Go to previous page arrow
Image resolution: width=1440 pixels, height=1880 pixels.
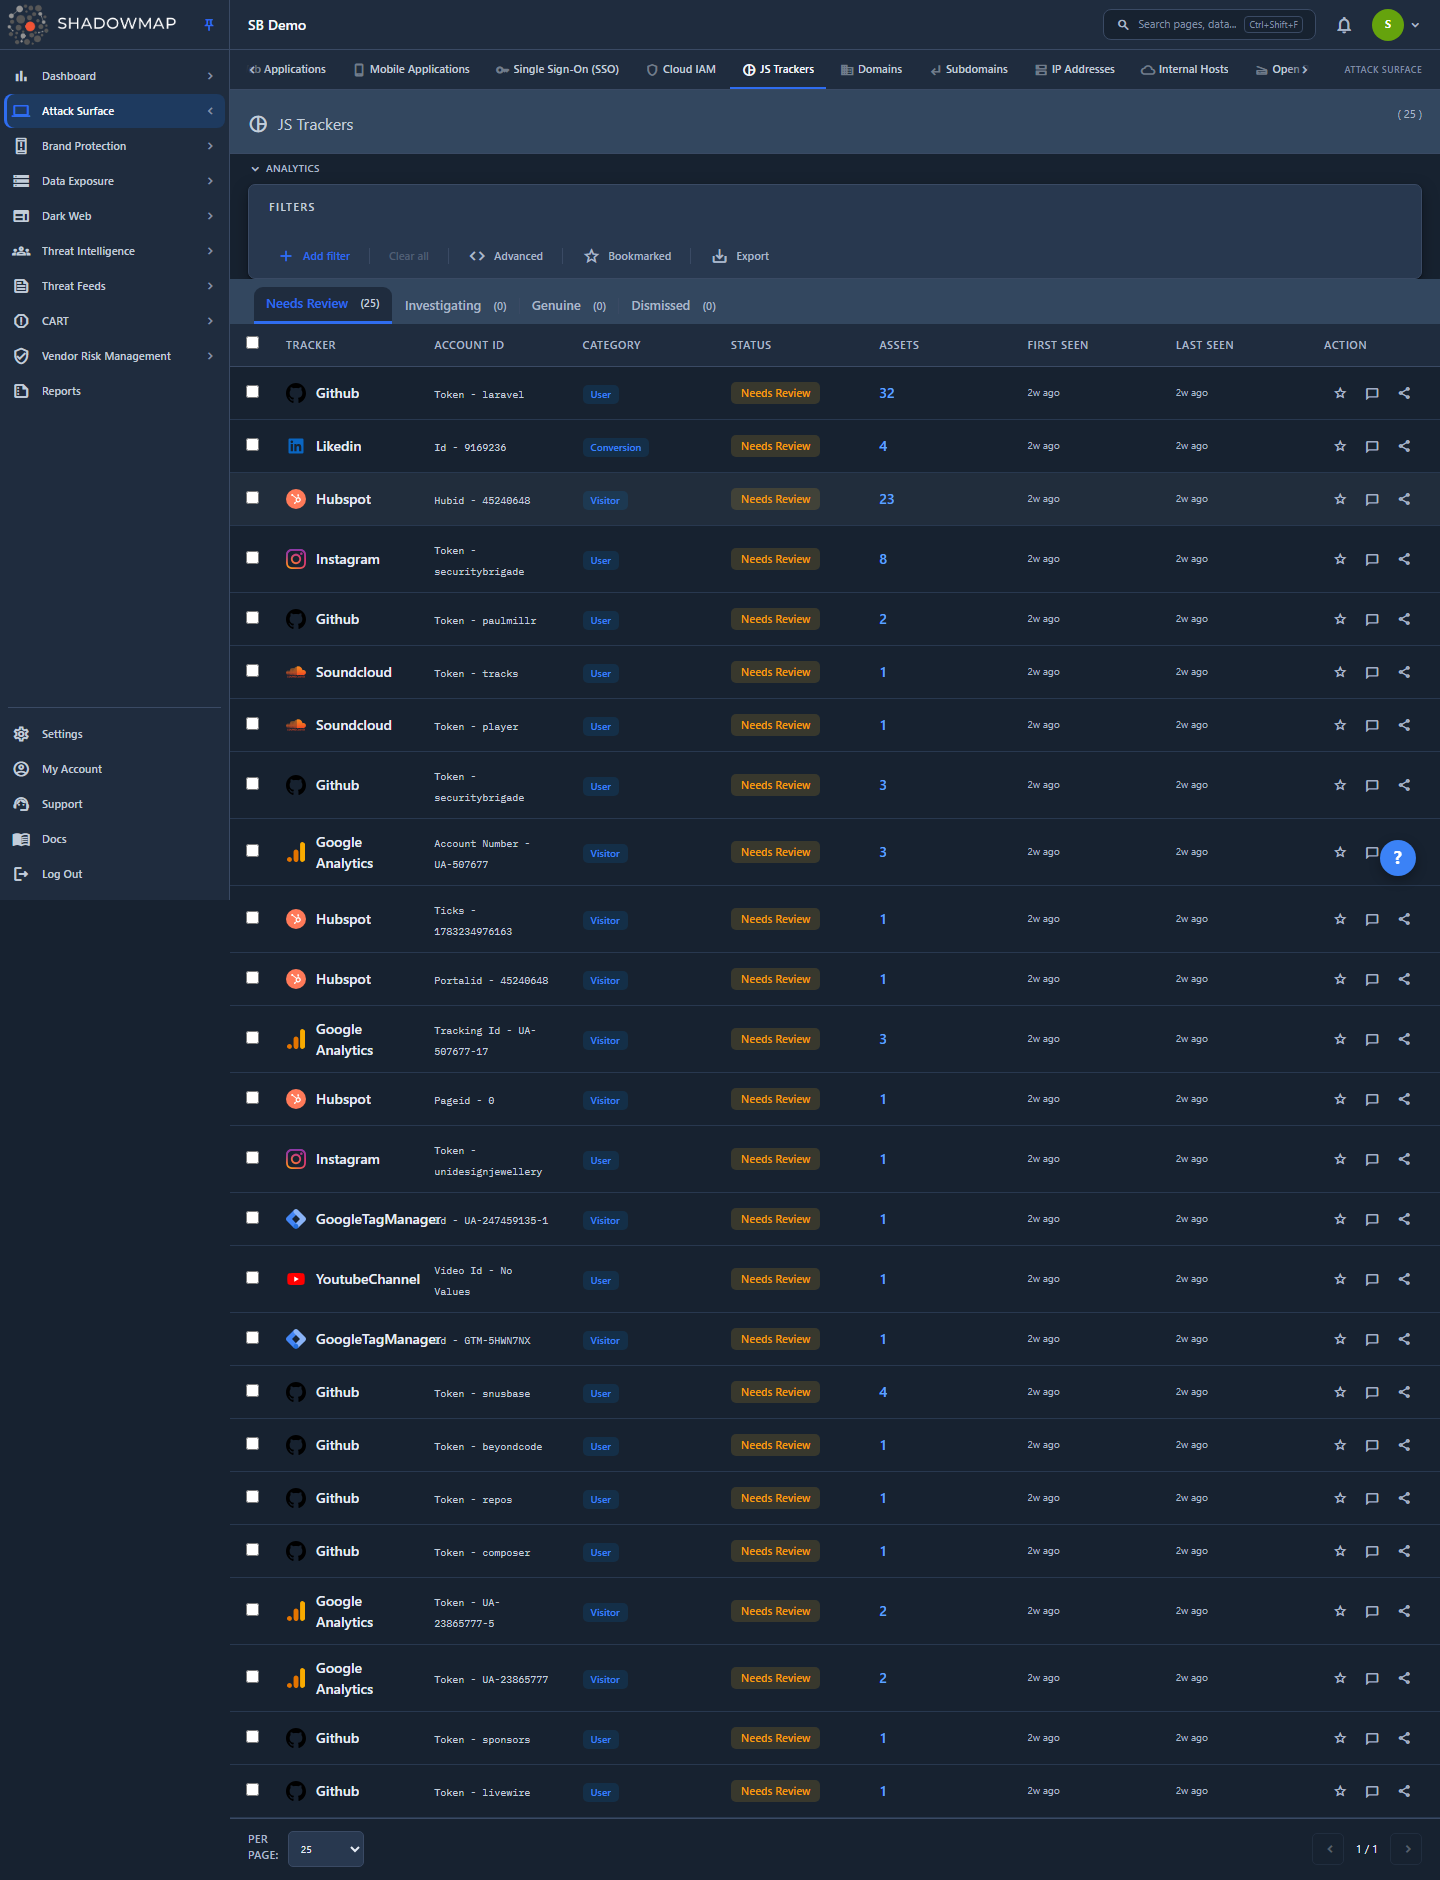1329,1849
